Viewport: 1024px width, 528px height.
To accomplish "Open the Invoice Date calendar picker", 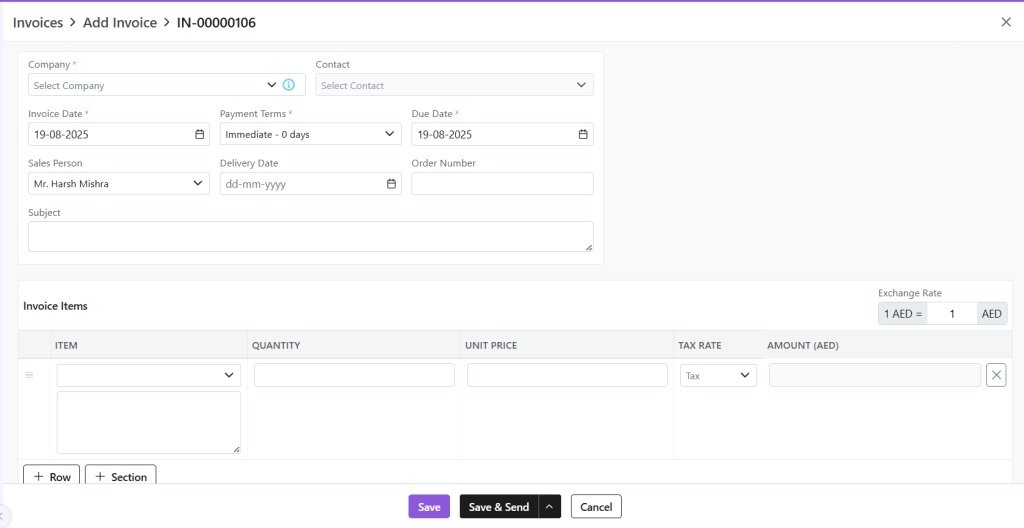I will coord(199,134).
